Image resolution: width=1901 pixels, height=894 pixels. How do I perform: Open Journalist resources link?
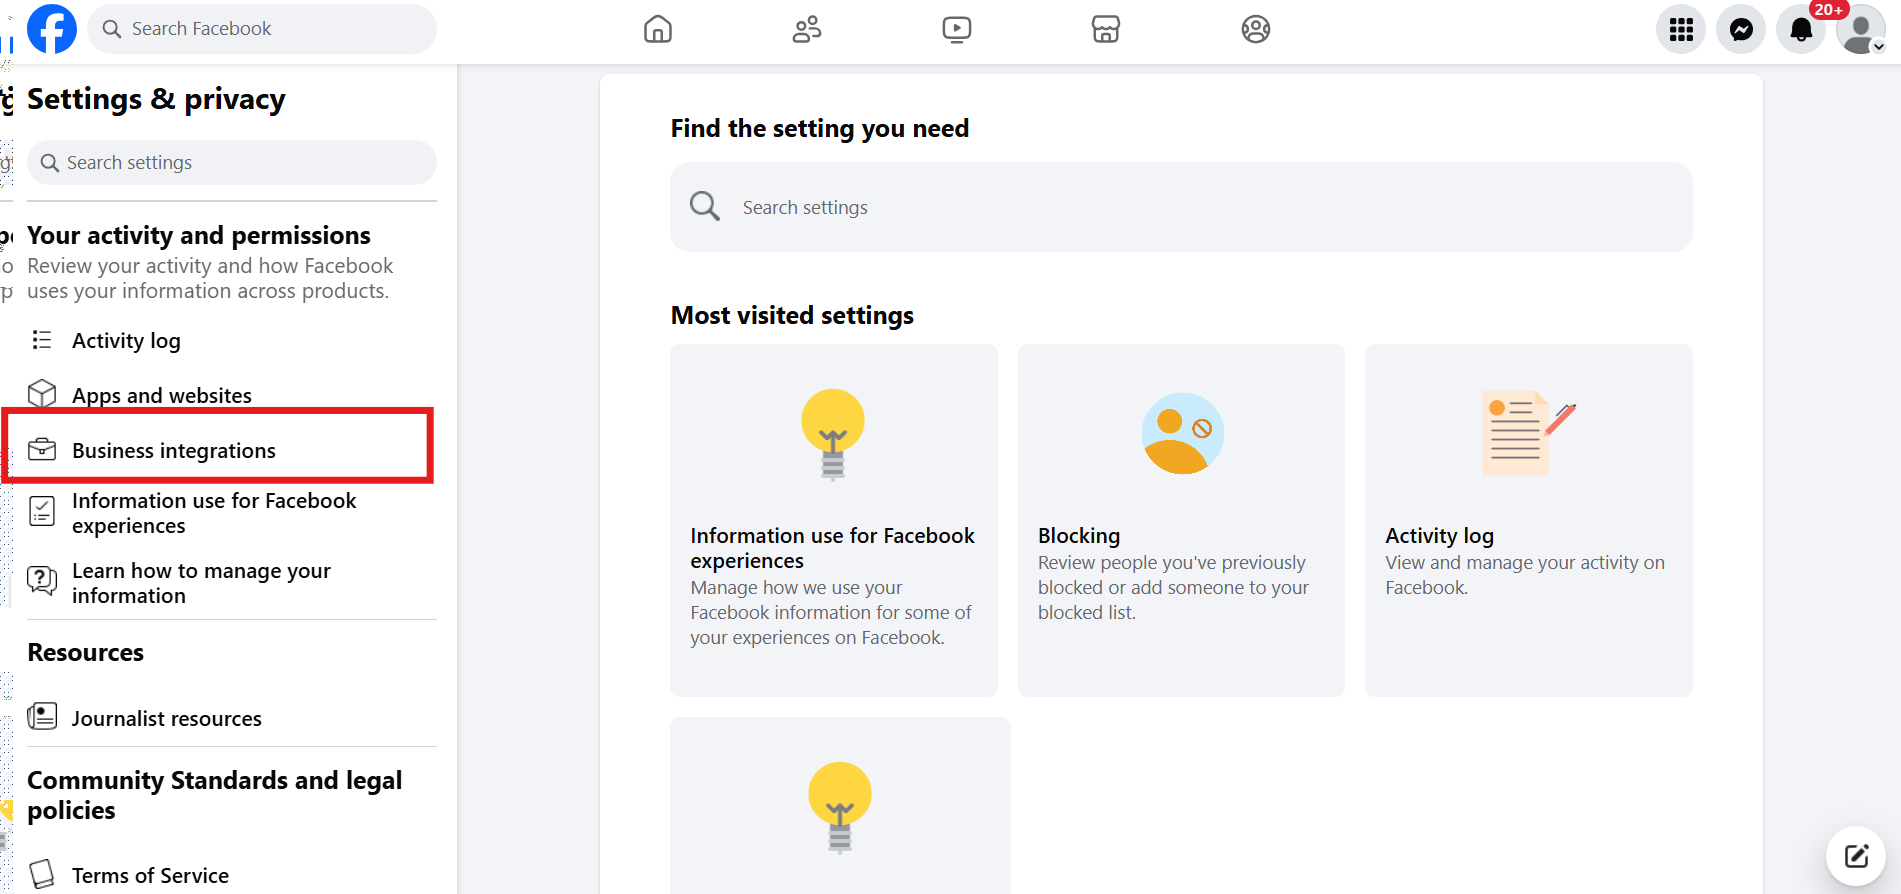pyautogui.click(x=166, y=719)
